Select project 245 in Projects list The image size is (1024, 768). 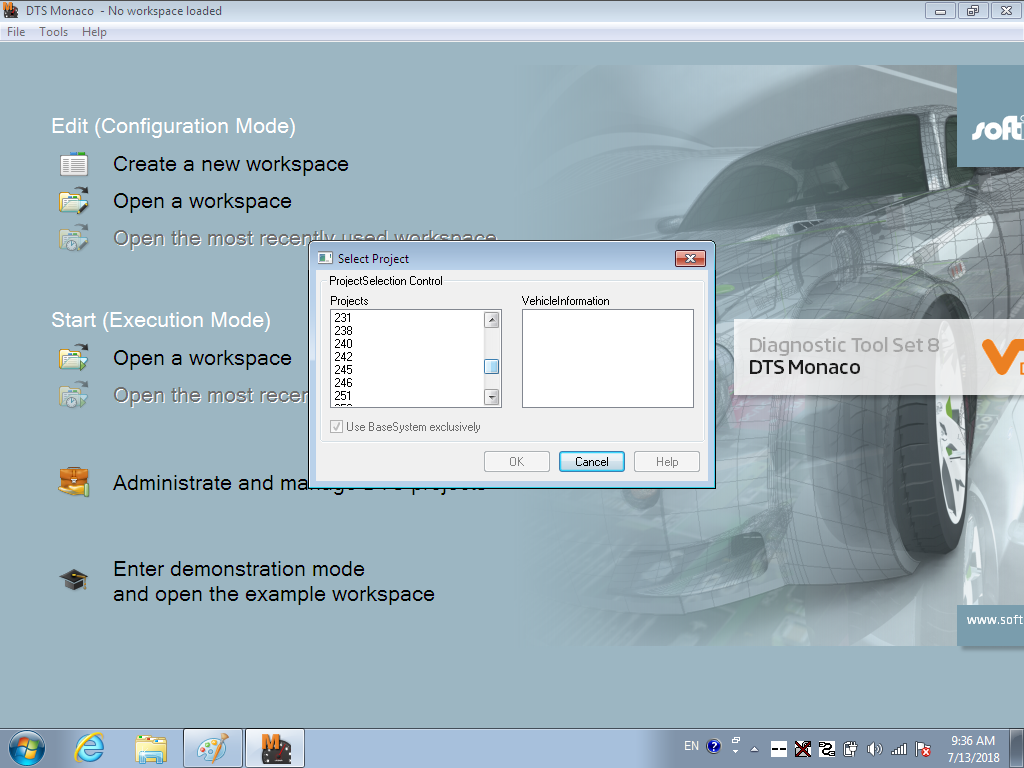pyautogui.click(x=343, y=370)
